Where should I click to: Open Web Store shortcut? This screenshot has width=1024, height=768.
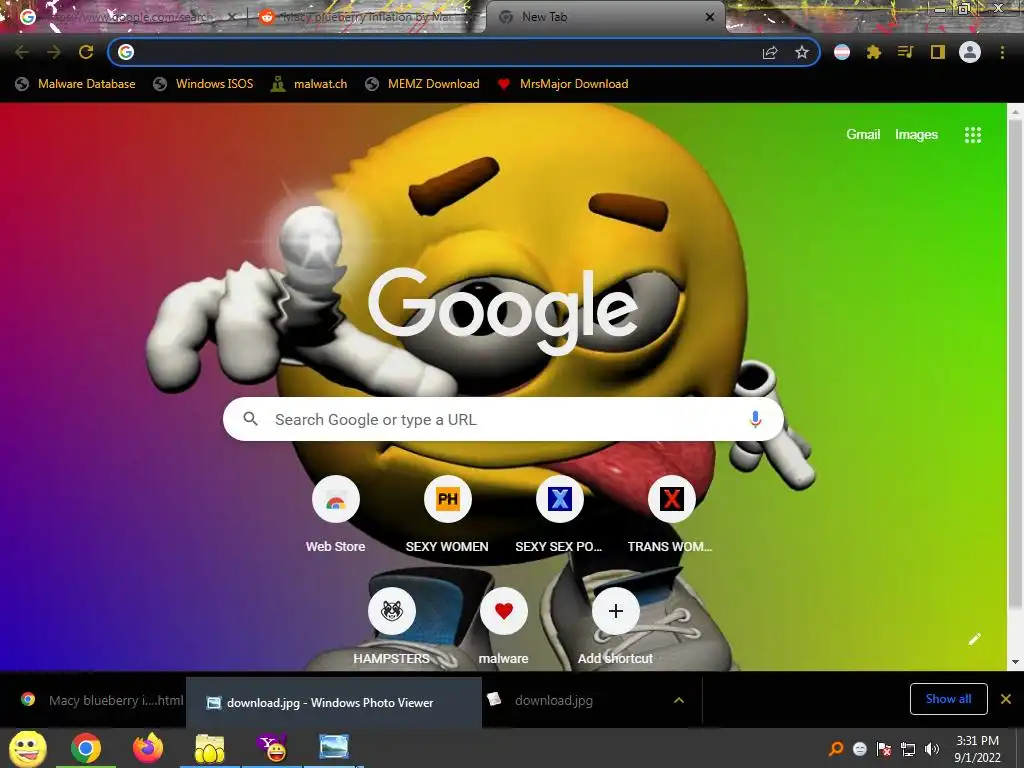[336, 515]
